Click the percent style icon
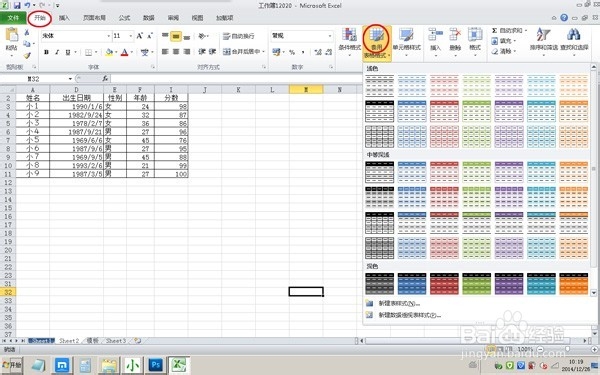This screenshot has width=600, height=375. pos(292,52)
